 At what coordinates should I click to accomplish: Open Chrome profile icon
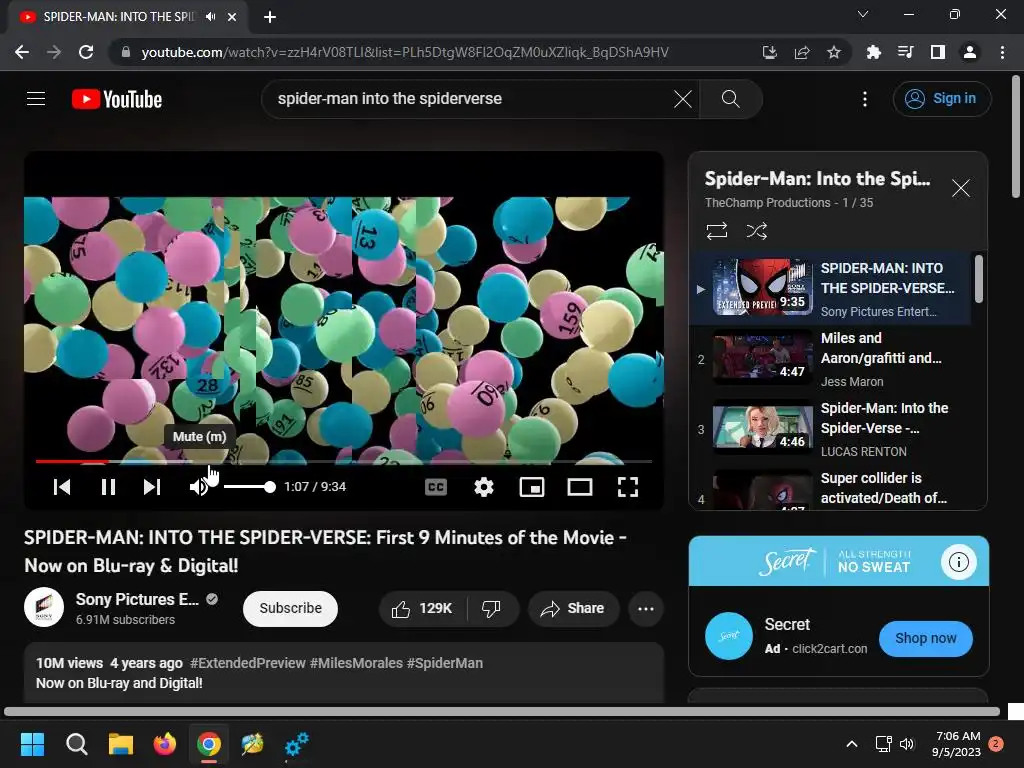(x=970, y=52)
